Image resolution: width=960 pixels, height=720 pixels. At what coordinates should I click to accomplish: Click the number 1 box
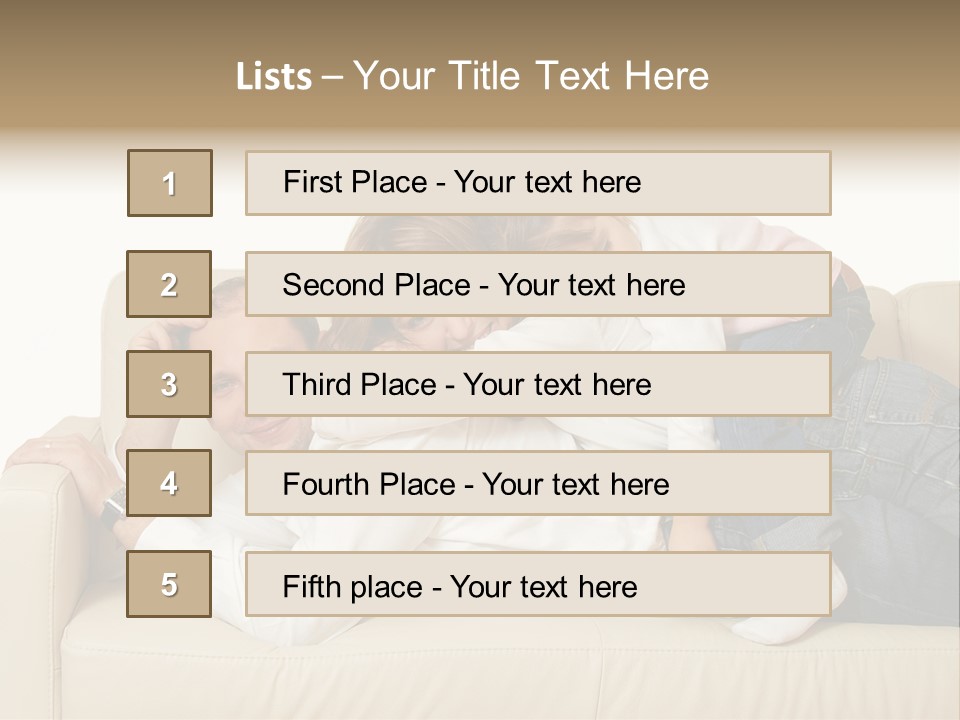pyautogui.click(x=170, y=183)
